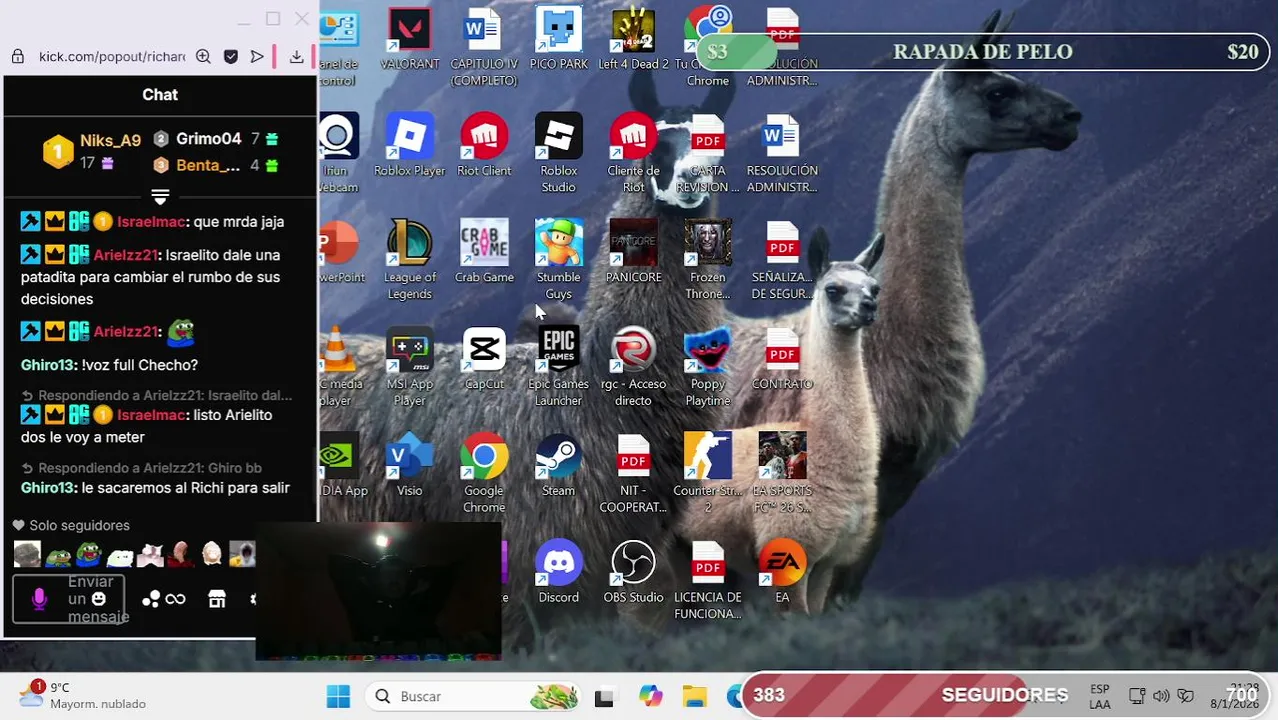Image resolution: width=1278 pixels, height=720 pixels.
Task: Open the rgc - Acceso directo shortcut
Action: click(x=633, y=367)
